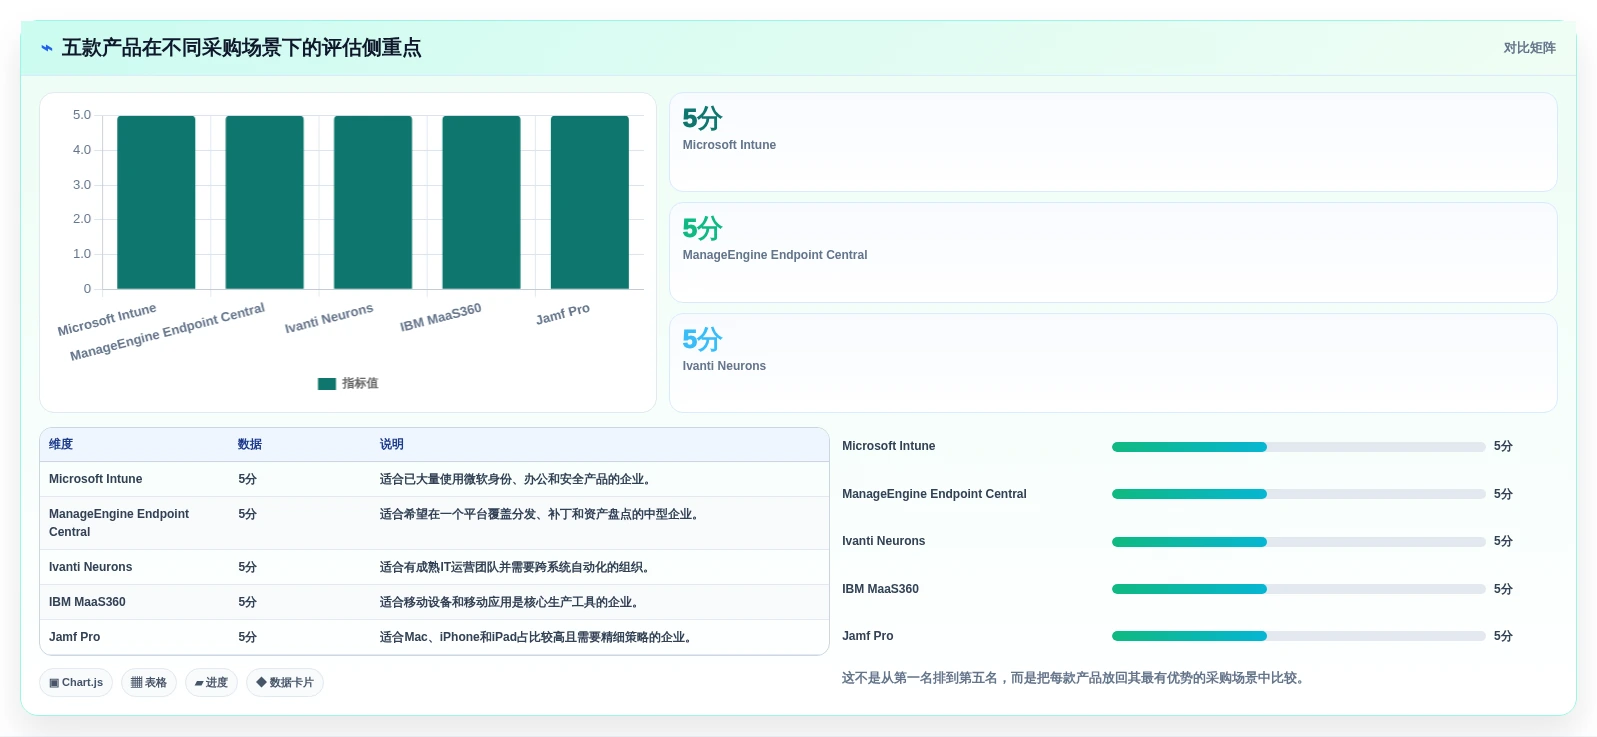Select the IBM MaaS360 table row name
Image resolution: width=1597 pixels, height=737 pixels.
pyautogui.click(x=87, y=603)
